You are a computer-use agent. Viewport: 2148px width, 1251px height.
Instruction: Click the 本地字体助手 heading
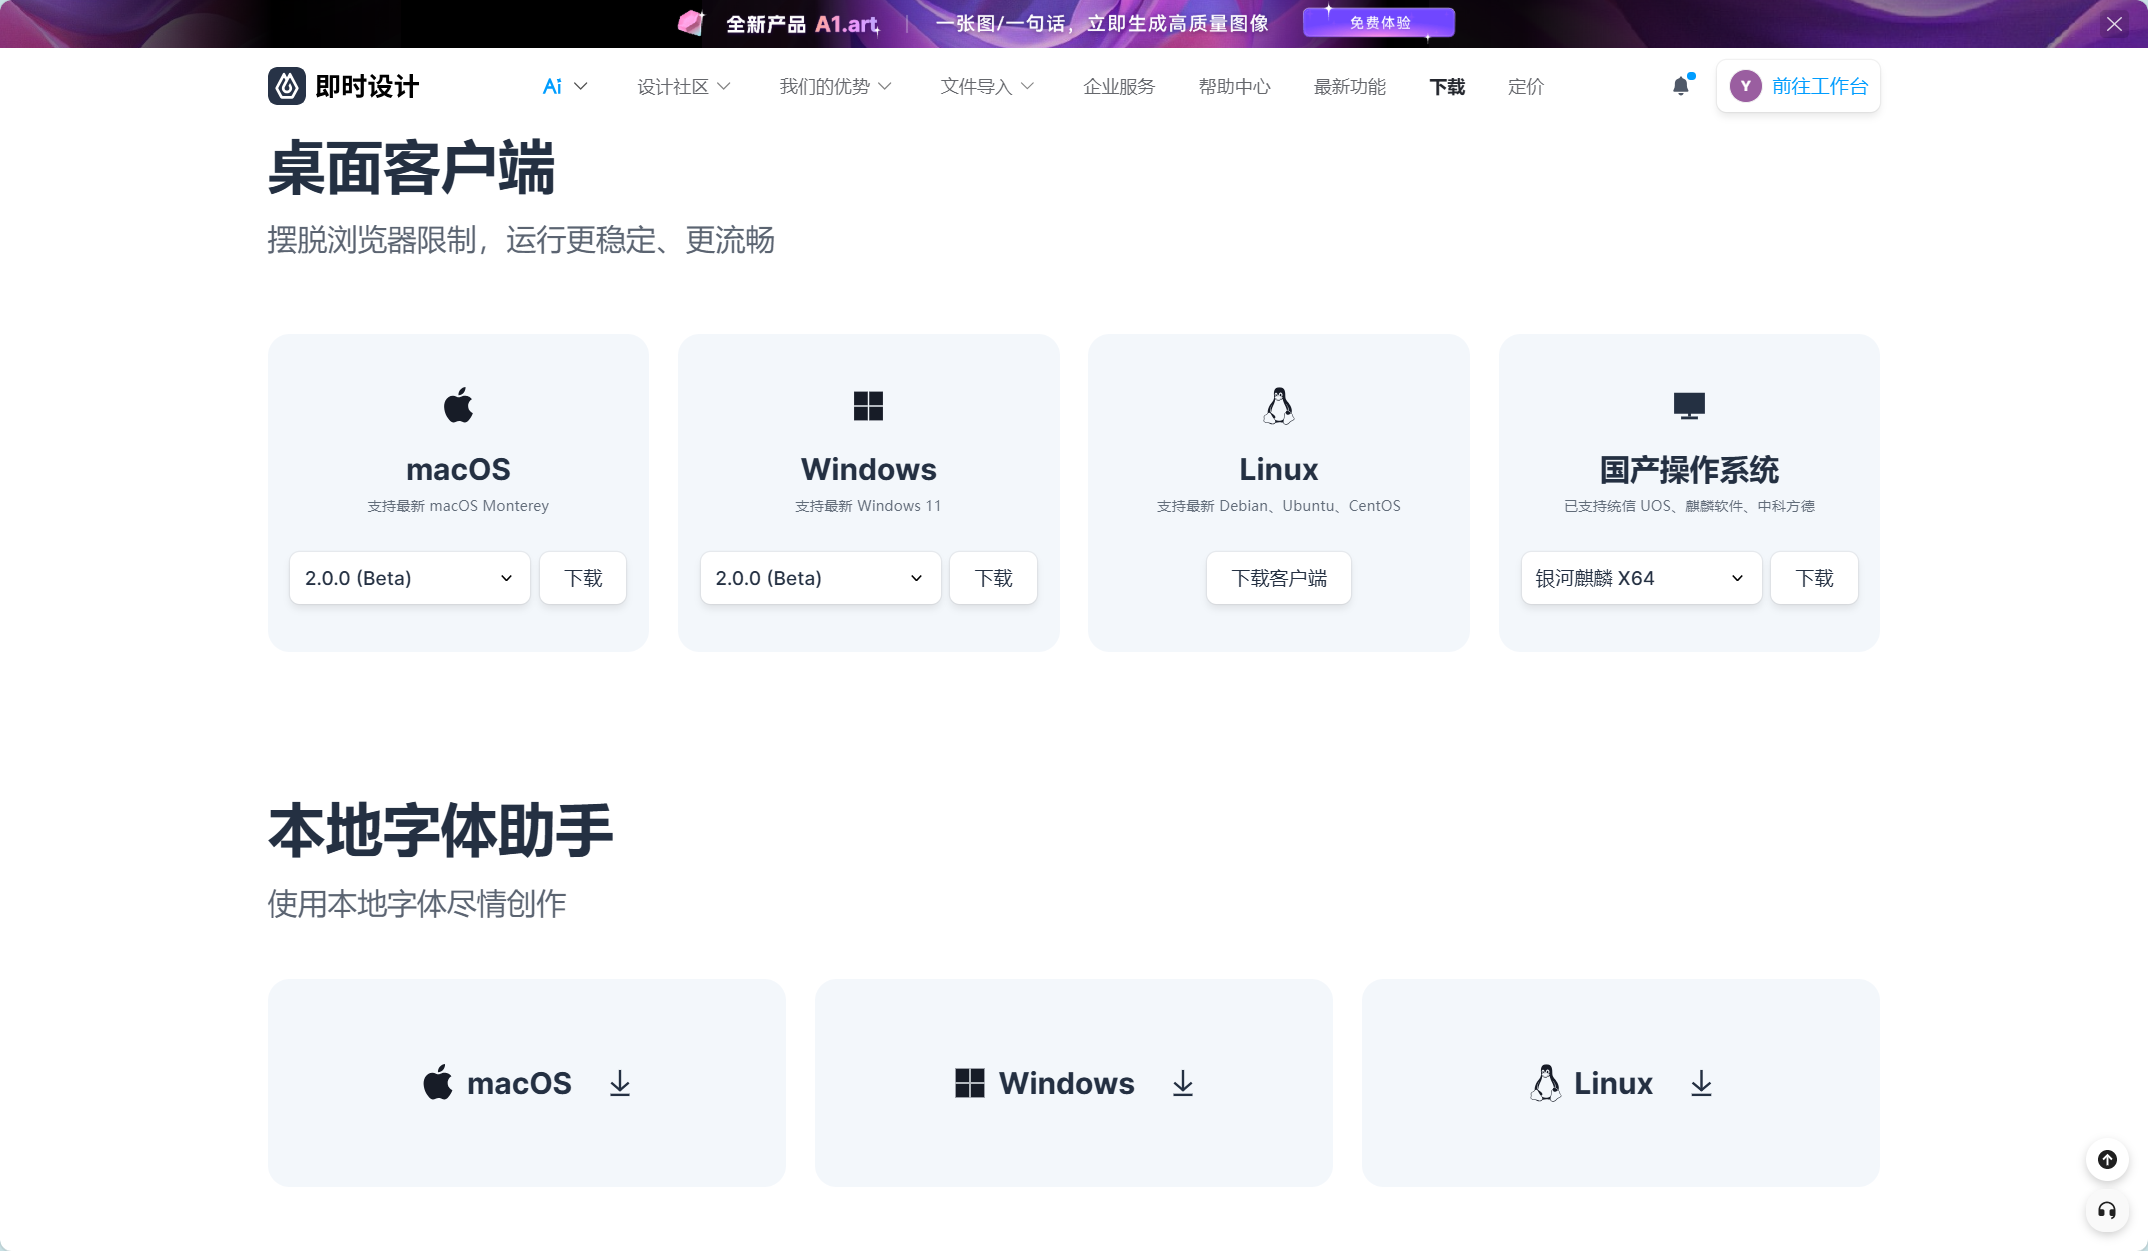(440, 830)
